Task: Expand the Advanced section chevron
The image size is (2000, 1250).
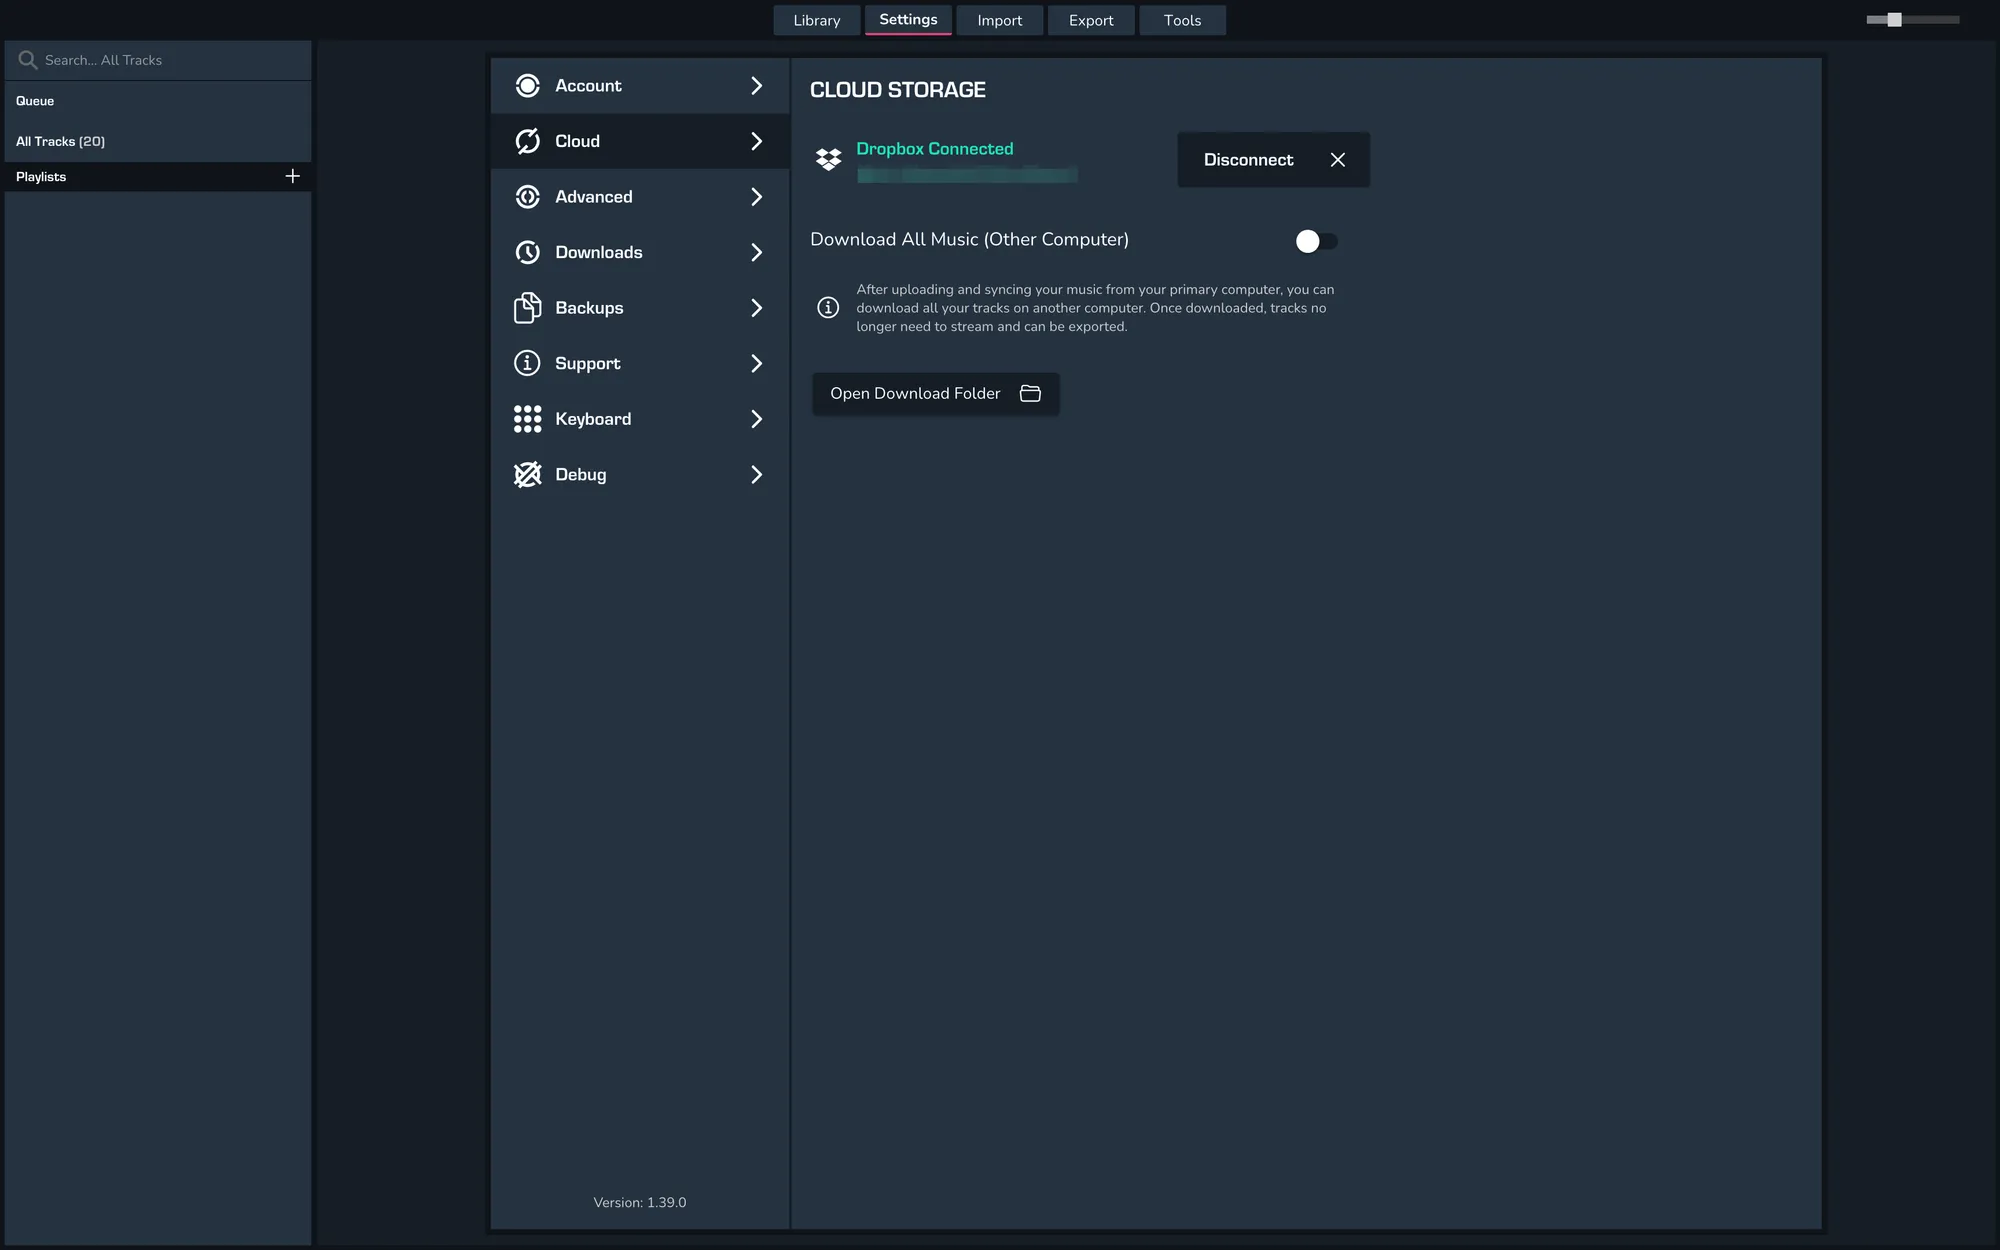Action: pos(756,197)
